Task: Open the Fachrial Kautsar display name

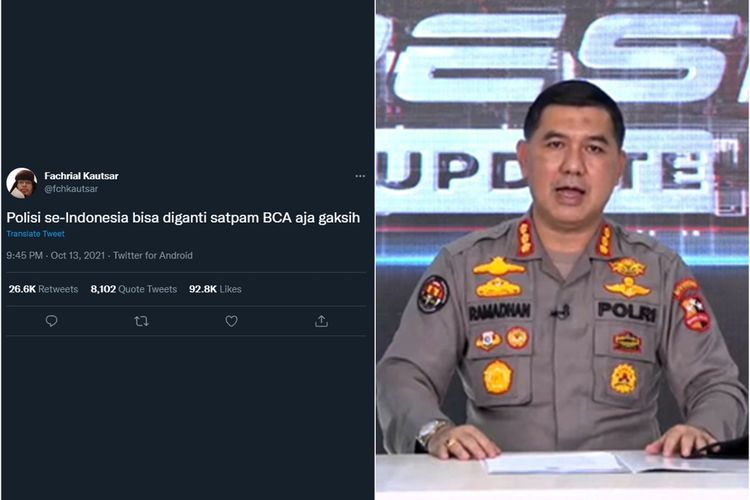Action: pyautogui.click(x=81, y=176)
